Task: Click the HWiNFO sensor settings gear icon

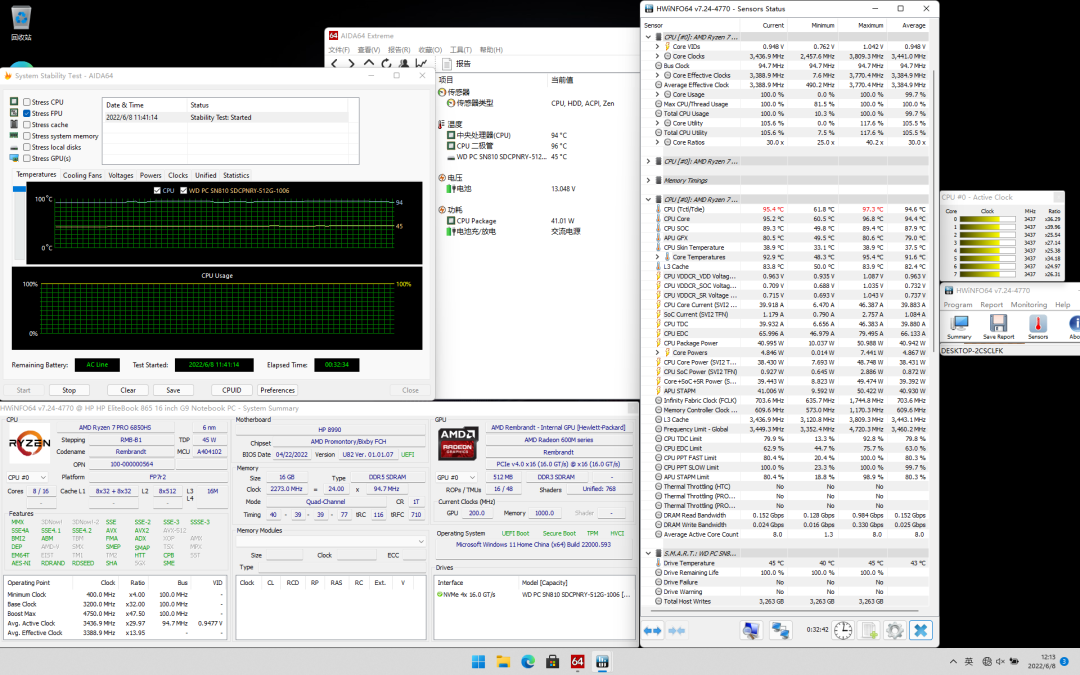Action: (x=894, y=630)
